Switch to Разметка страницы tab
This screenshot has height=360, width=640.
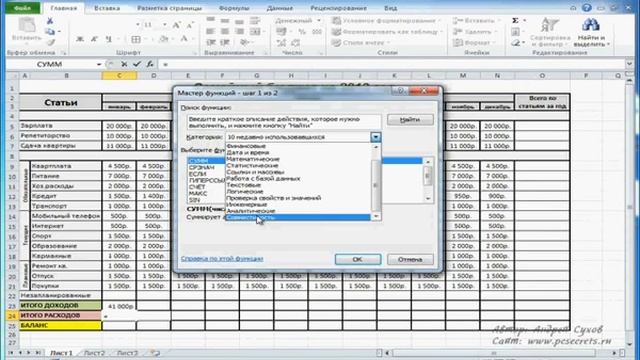click(x=169, y=8)
